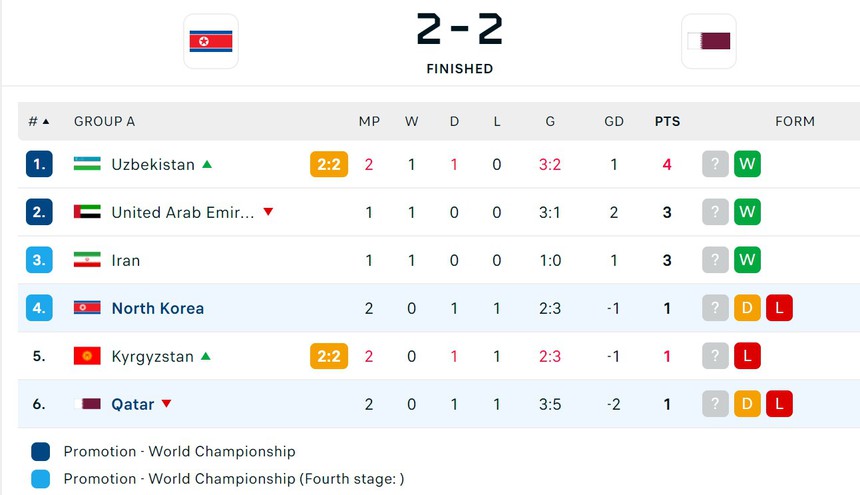Open the Qatar team link in standings

pos(133,404)
